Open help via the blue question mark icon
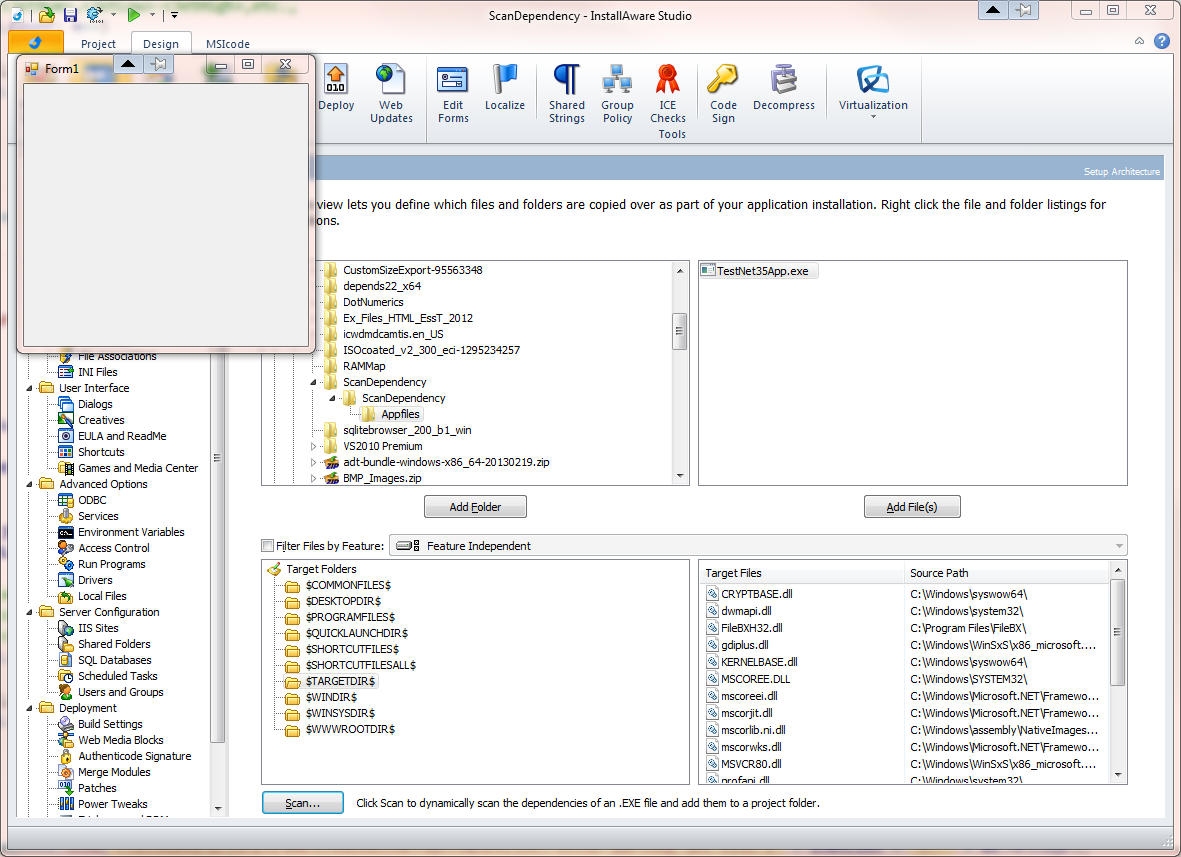Viewport: 1181px width, 857px height. pyautogui.click(x=1162, y=41)
